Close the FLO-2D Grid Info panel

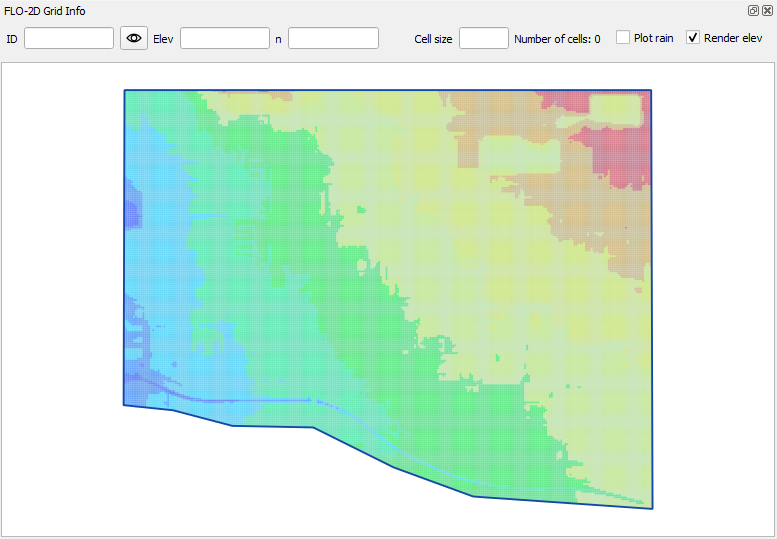tap(767, 10)
